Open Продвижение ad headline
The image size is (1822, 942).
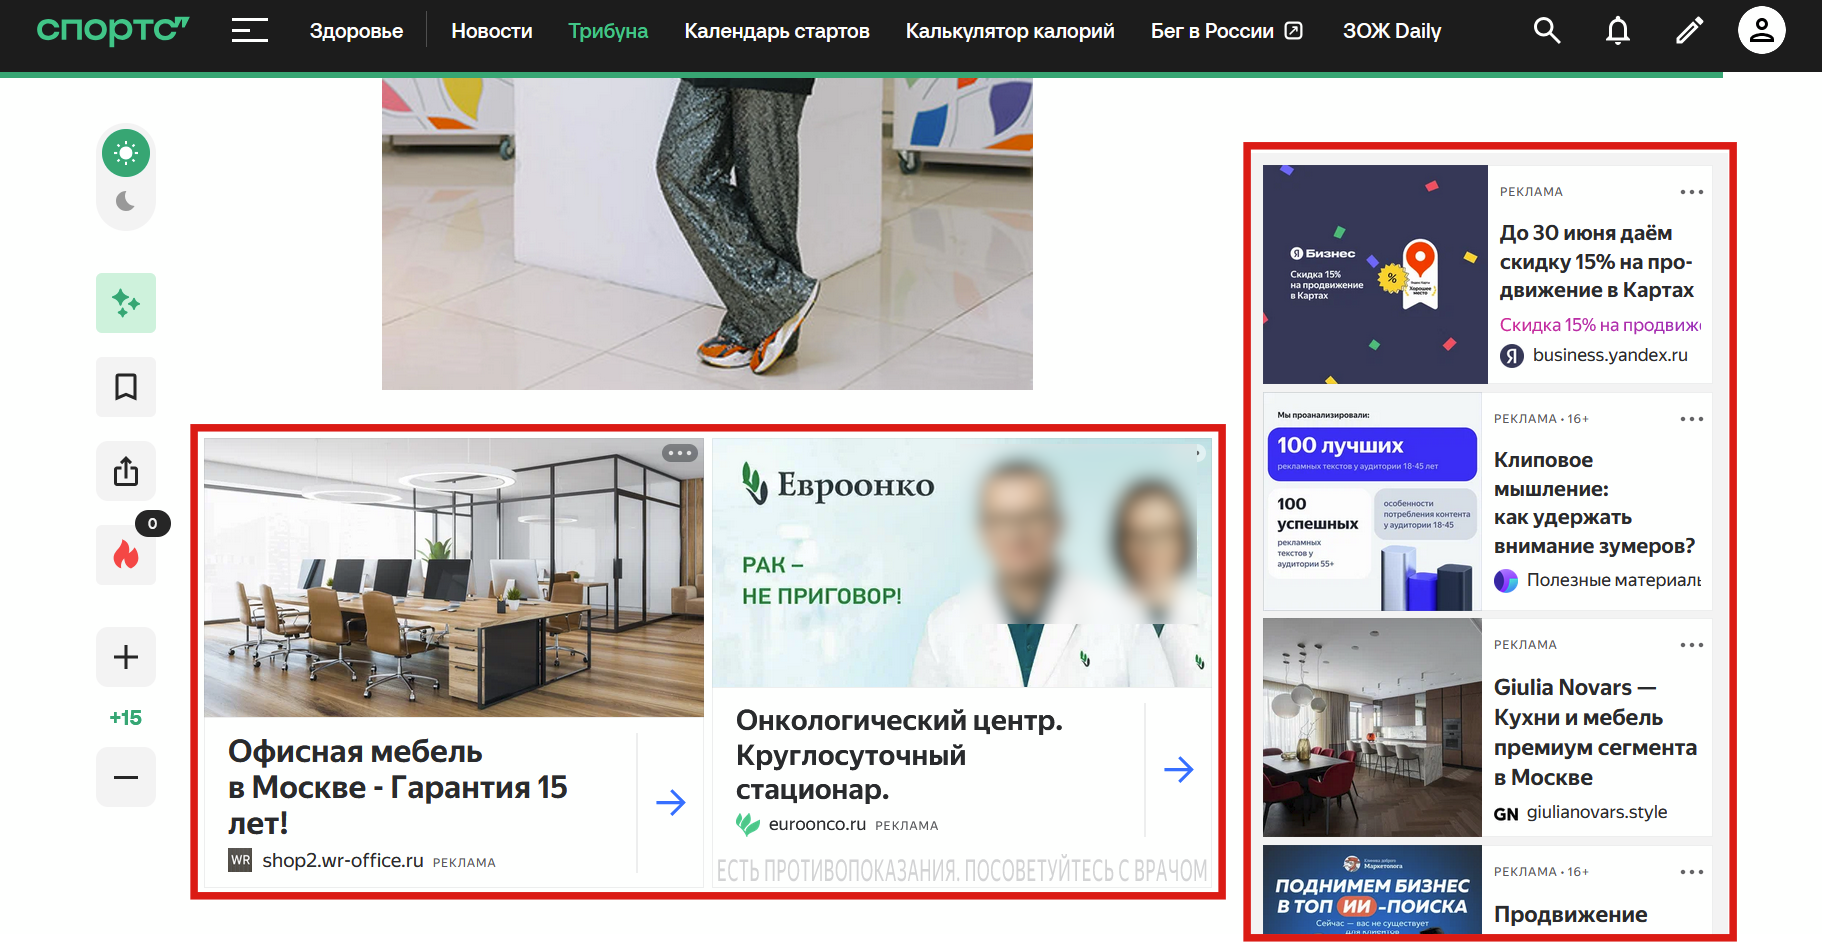1571,914
